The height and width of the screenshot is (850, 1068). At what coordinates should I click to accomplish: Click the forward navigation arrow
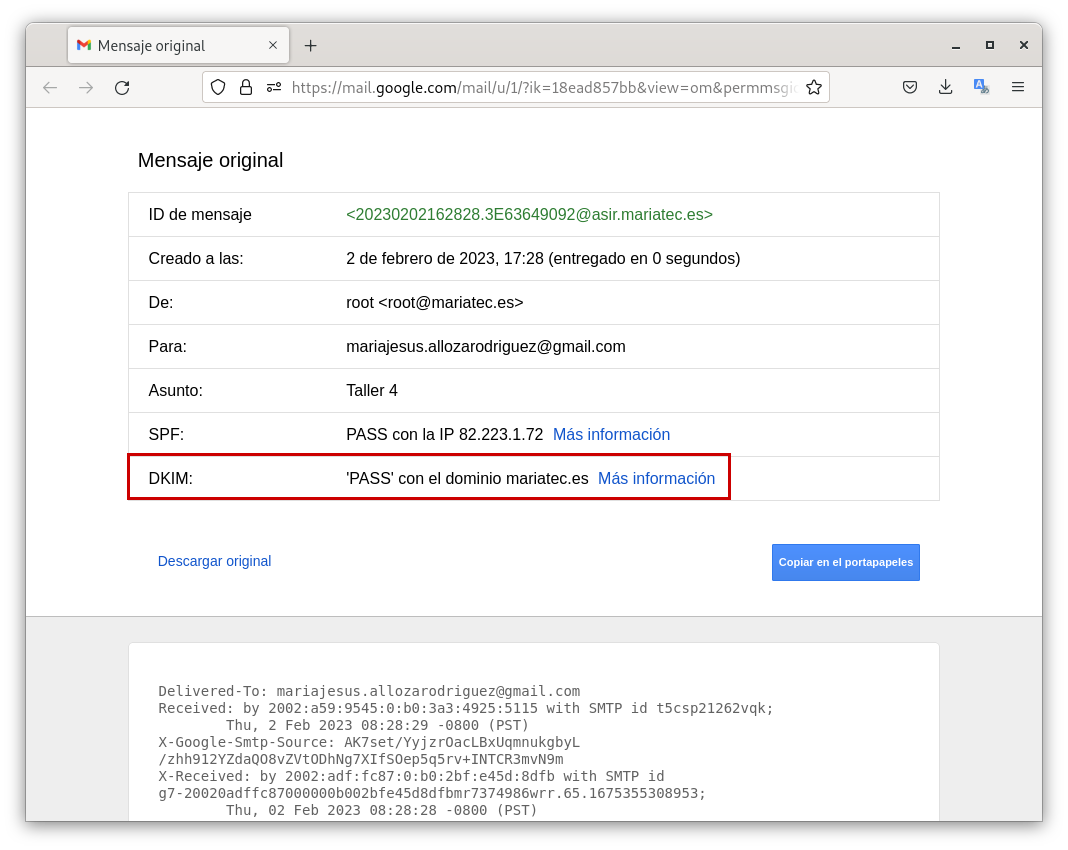coord(86,88)
